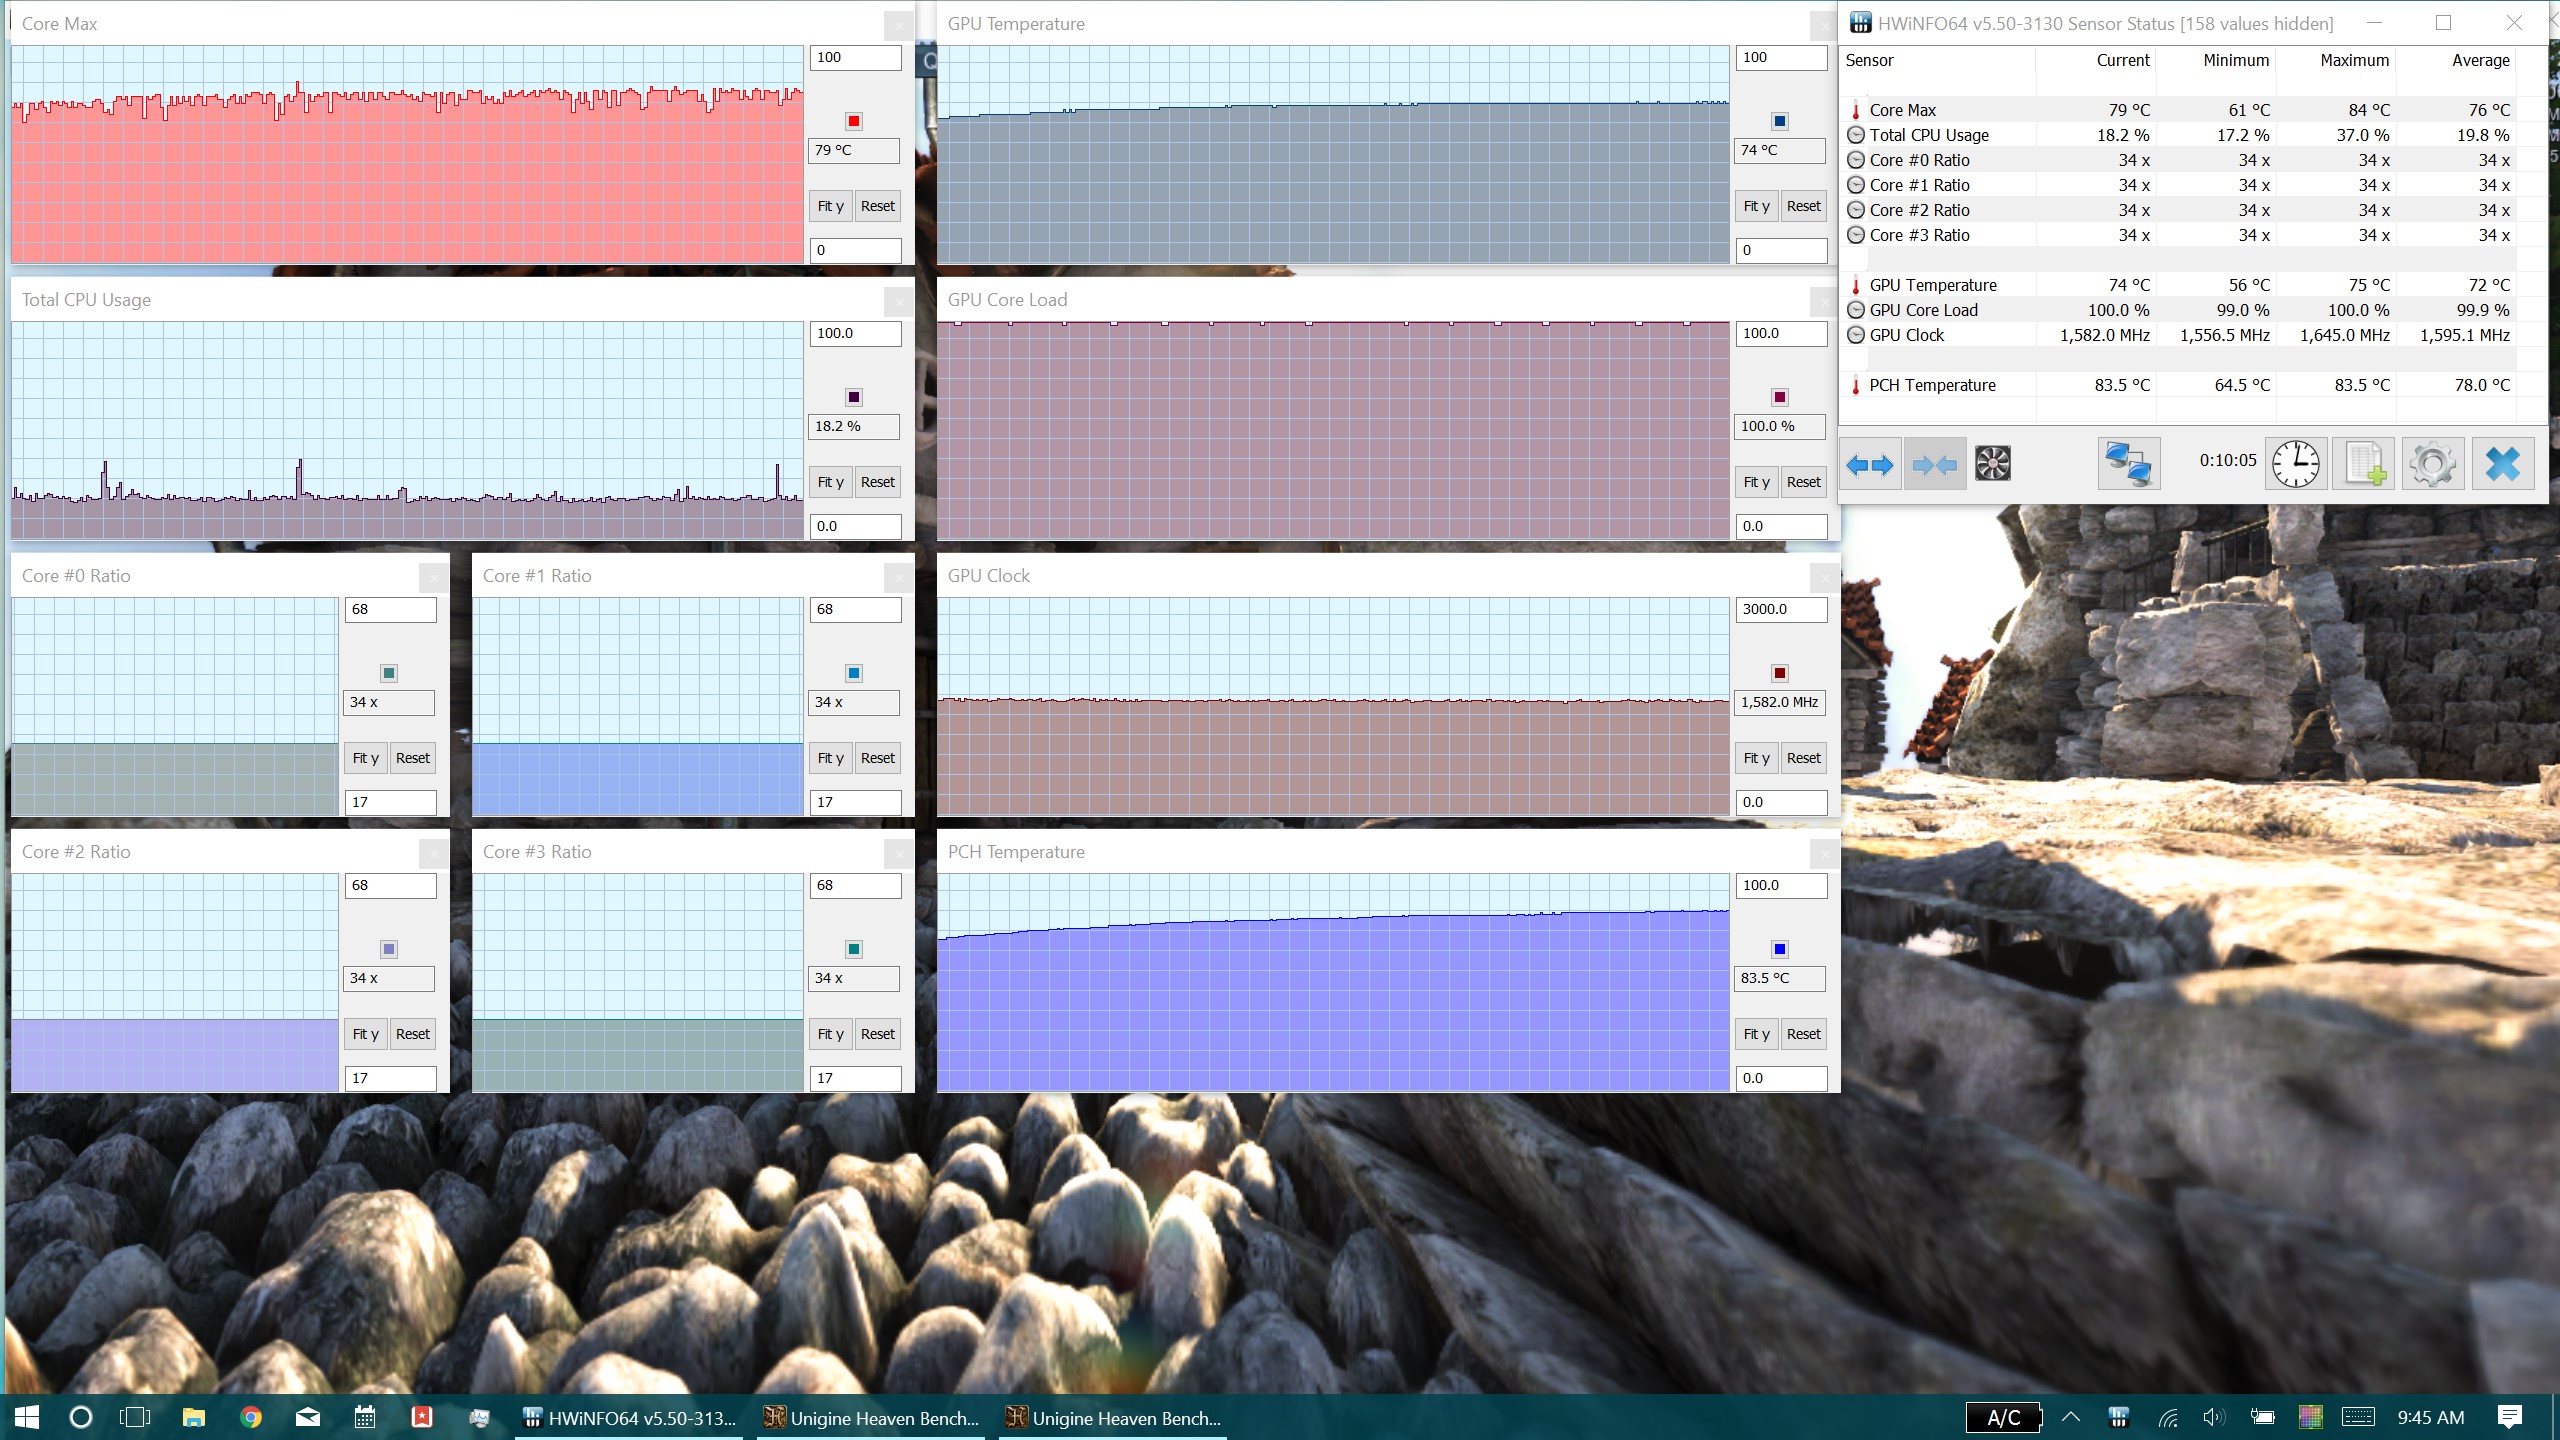Click the volume speaker icon in the tray
Screen dimensions: 2560x1440
tap(2213, 1417)
